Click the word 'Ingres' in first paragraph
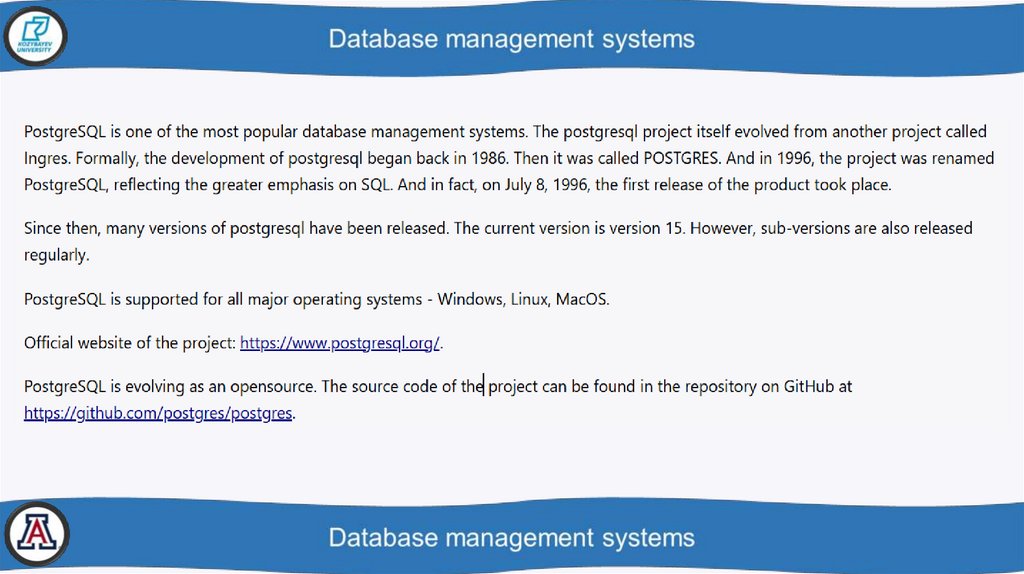1024x574 pixels. [x=45, y=158]
